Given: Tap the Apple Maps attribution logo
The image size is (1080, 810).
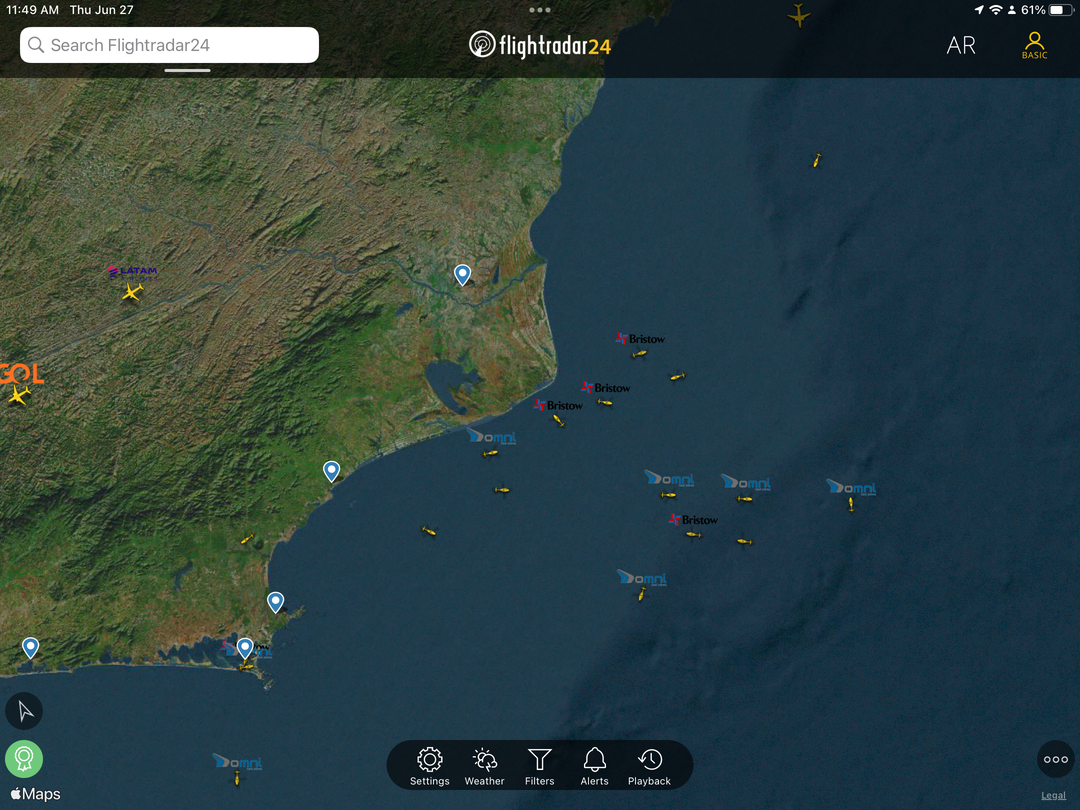Looking at the screenshot, I should tap(35, 794).
